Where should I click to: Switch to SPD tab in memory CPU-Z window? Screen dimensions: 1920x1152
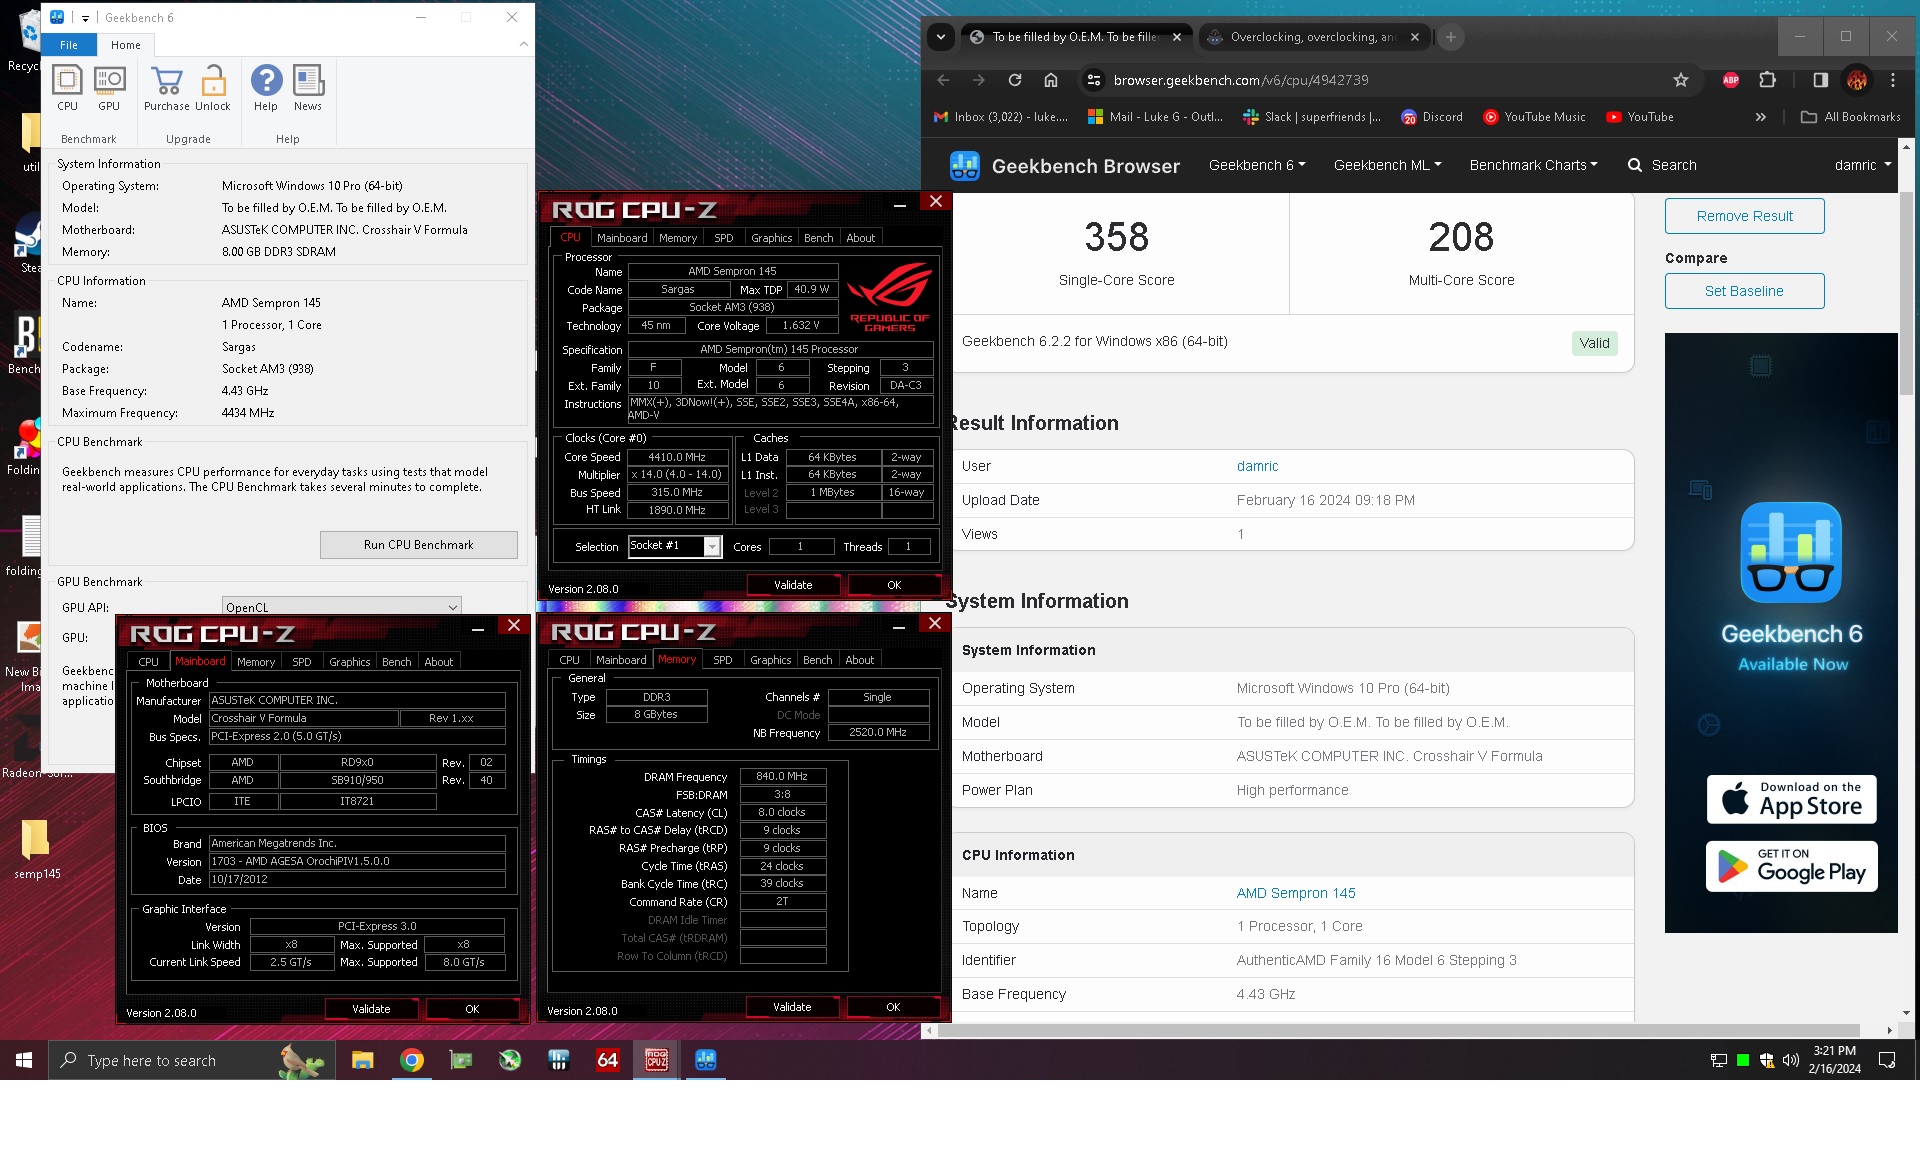(722, 660)
